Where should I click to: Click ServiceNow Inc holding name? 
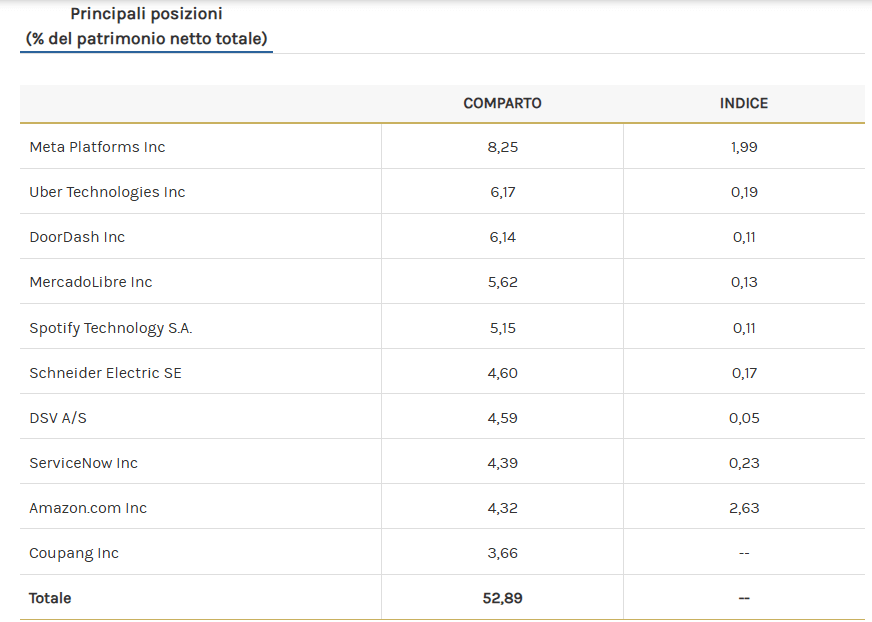(83, 463)
